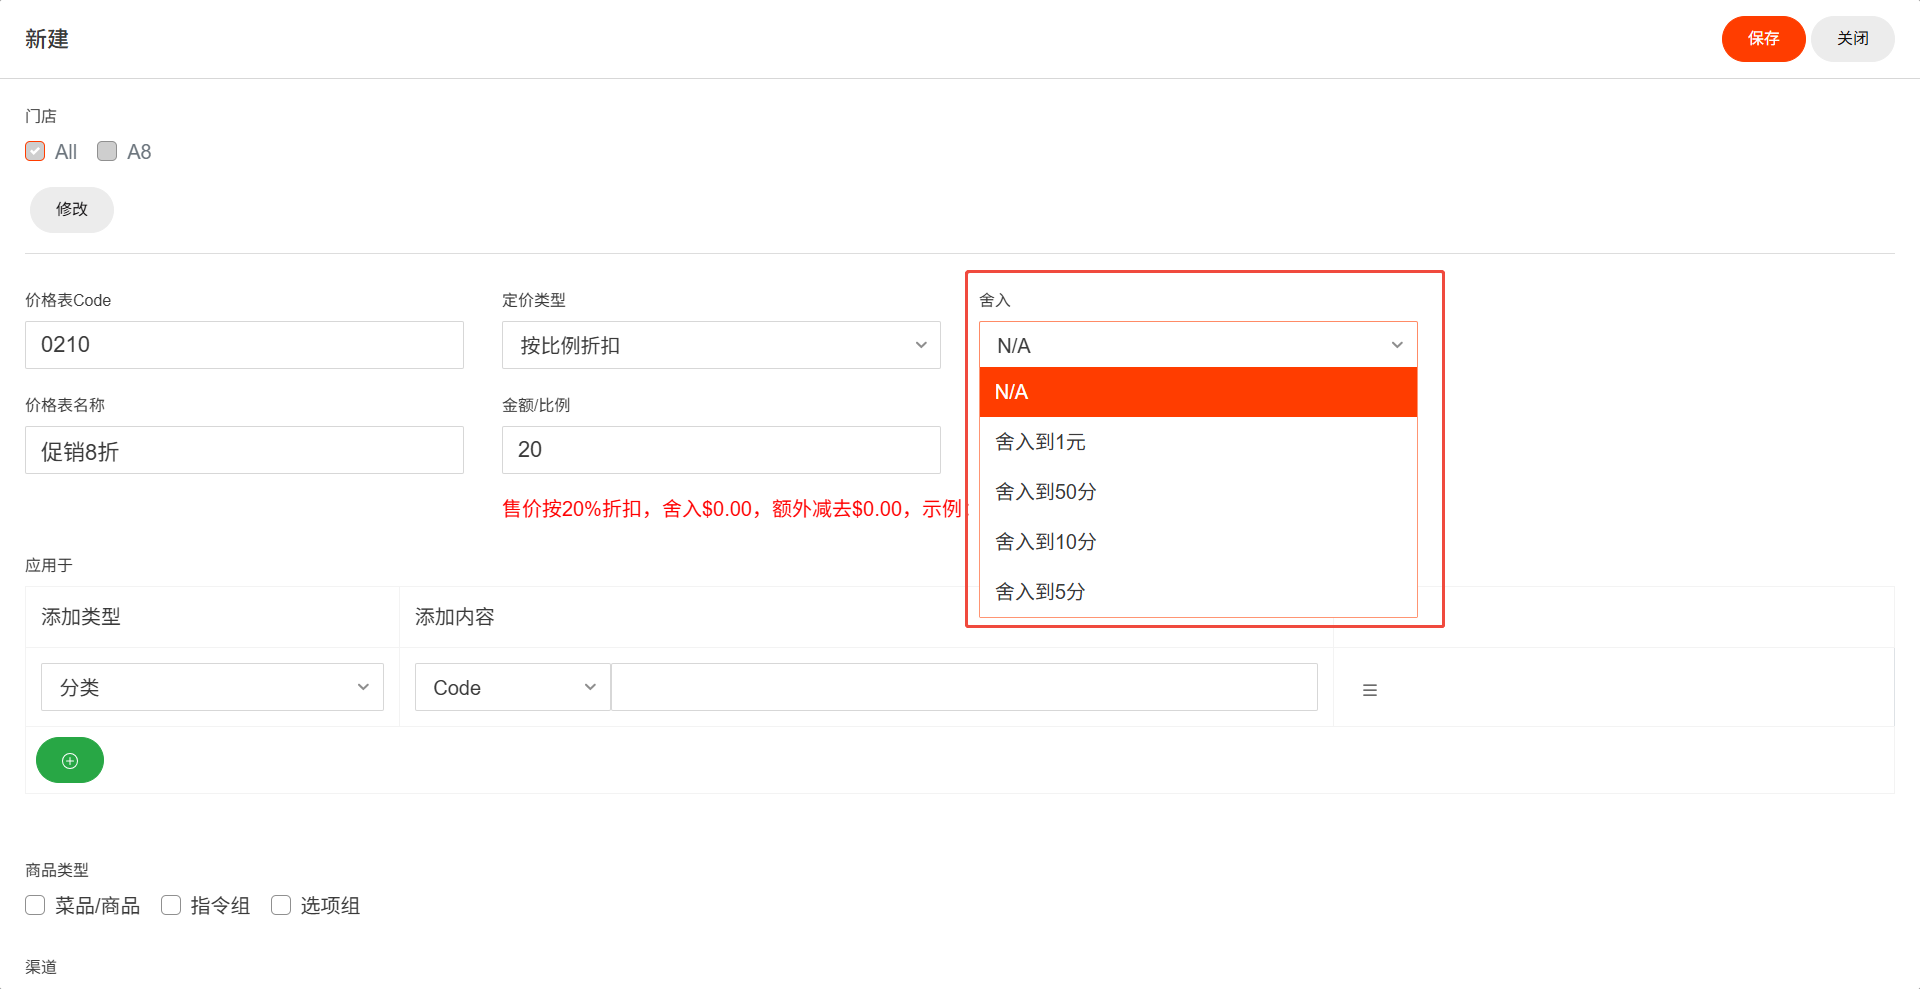Select the 舍入到50分 option
Screen dimensions: 1920x989
pyautogui.click(x=1198, y=492)
